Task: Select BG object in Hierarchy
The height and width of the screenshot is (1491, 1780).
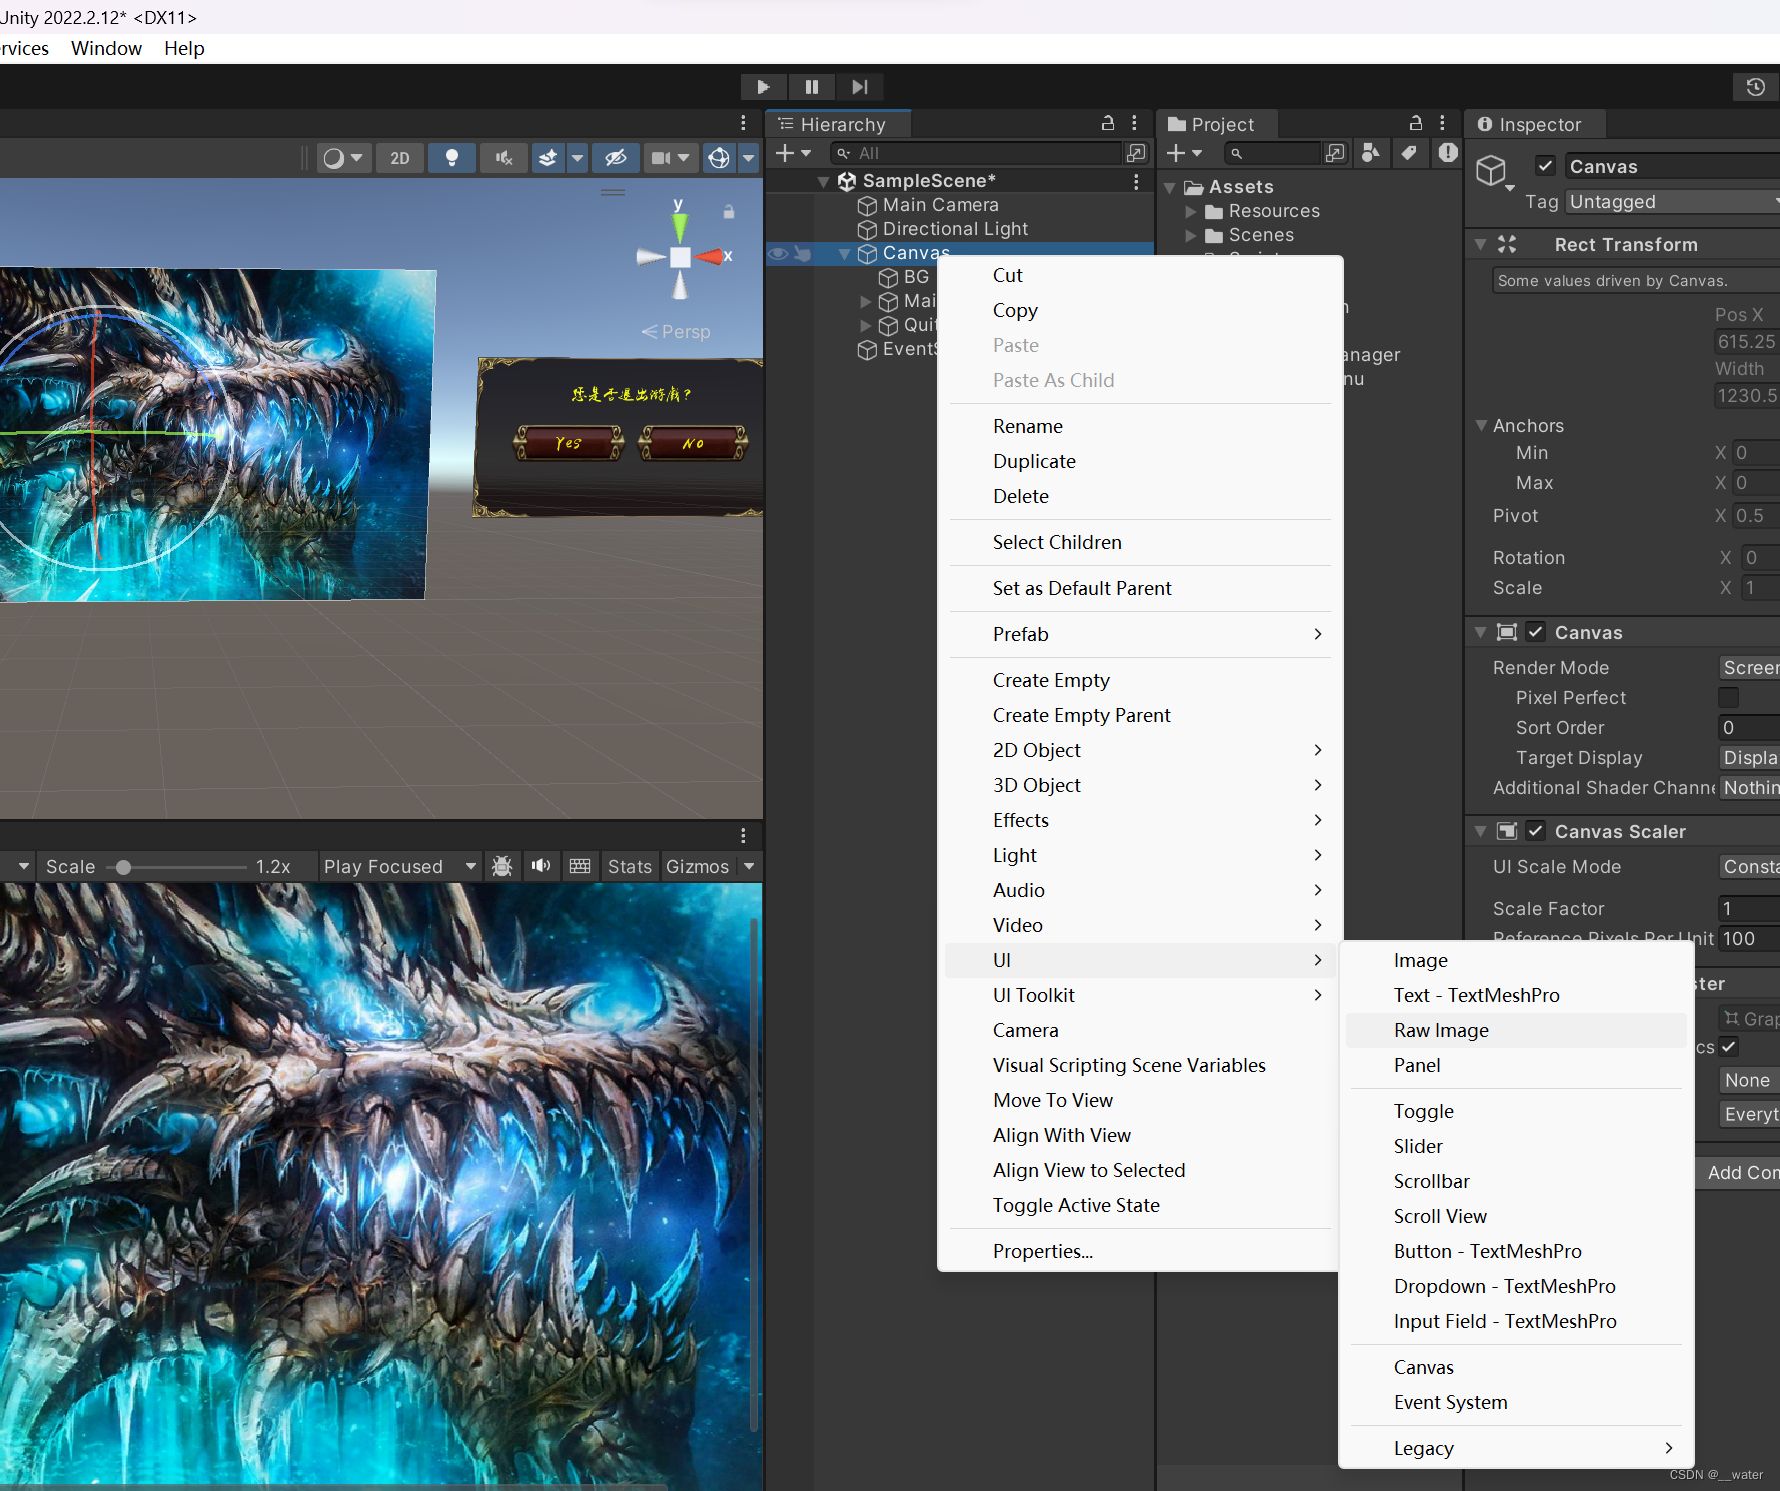Action: 916,277
